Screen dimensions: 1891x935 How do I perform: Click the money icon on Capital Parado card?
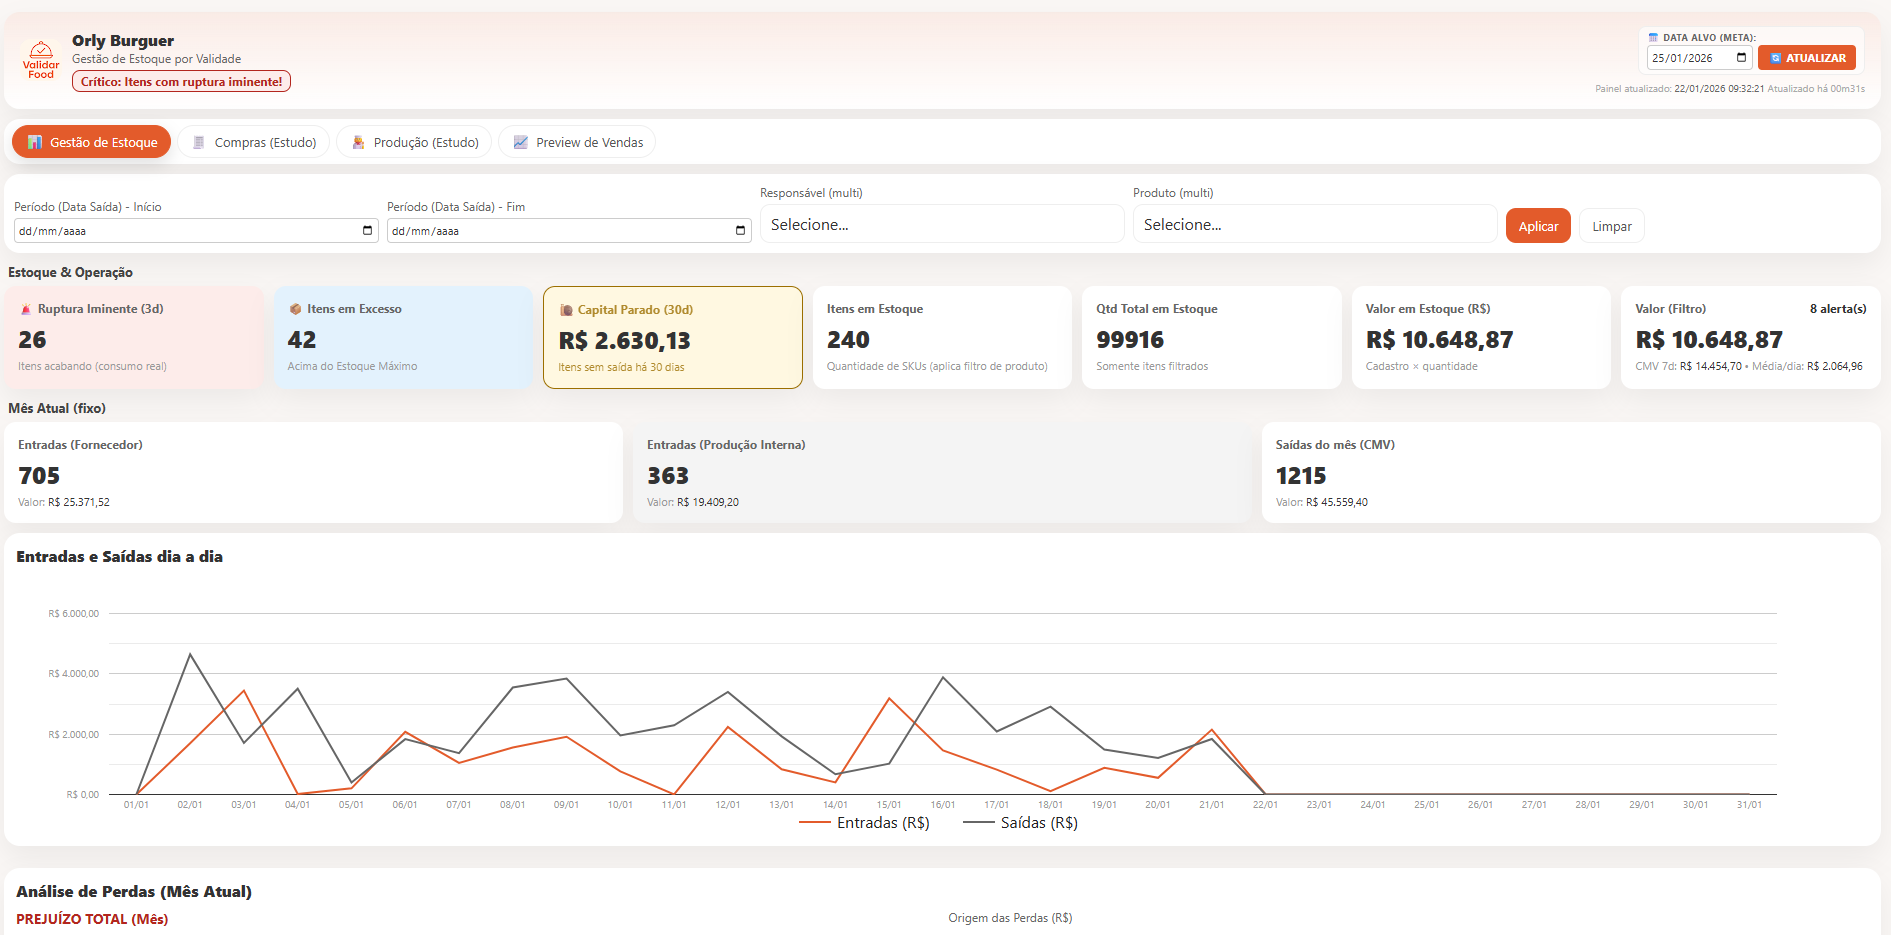coord(567,309)
